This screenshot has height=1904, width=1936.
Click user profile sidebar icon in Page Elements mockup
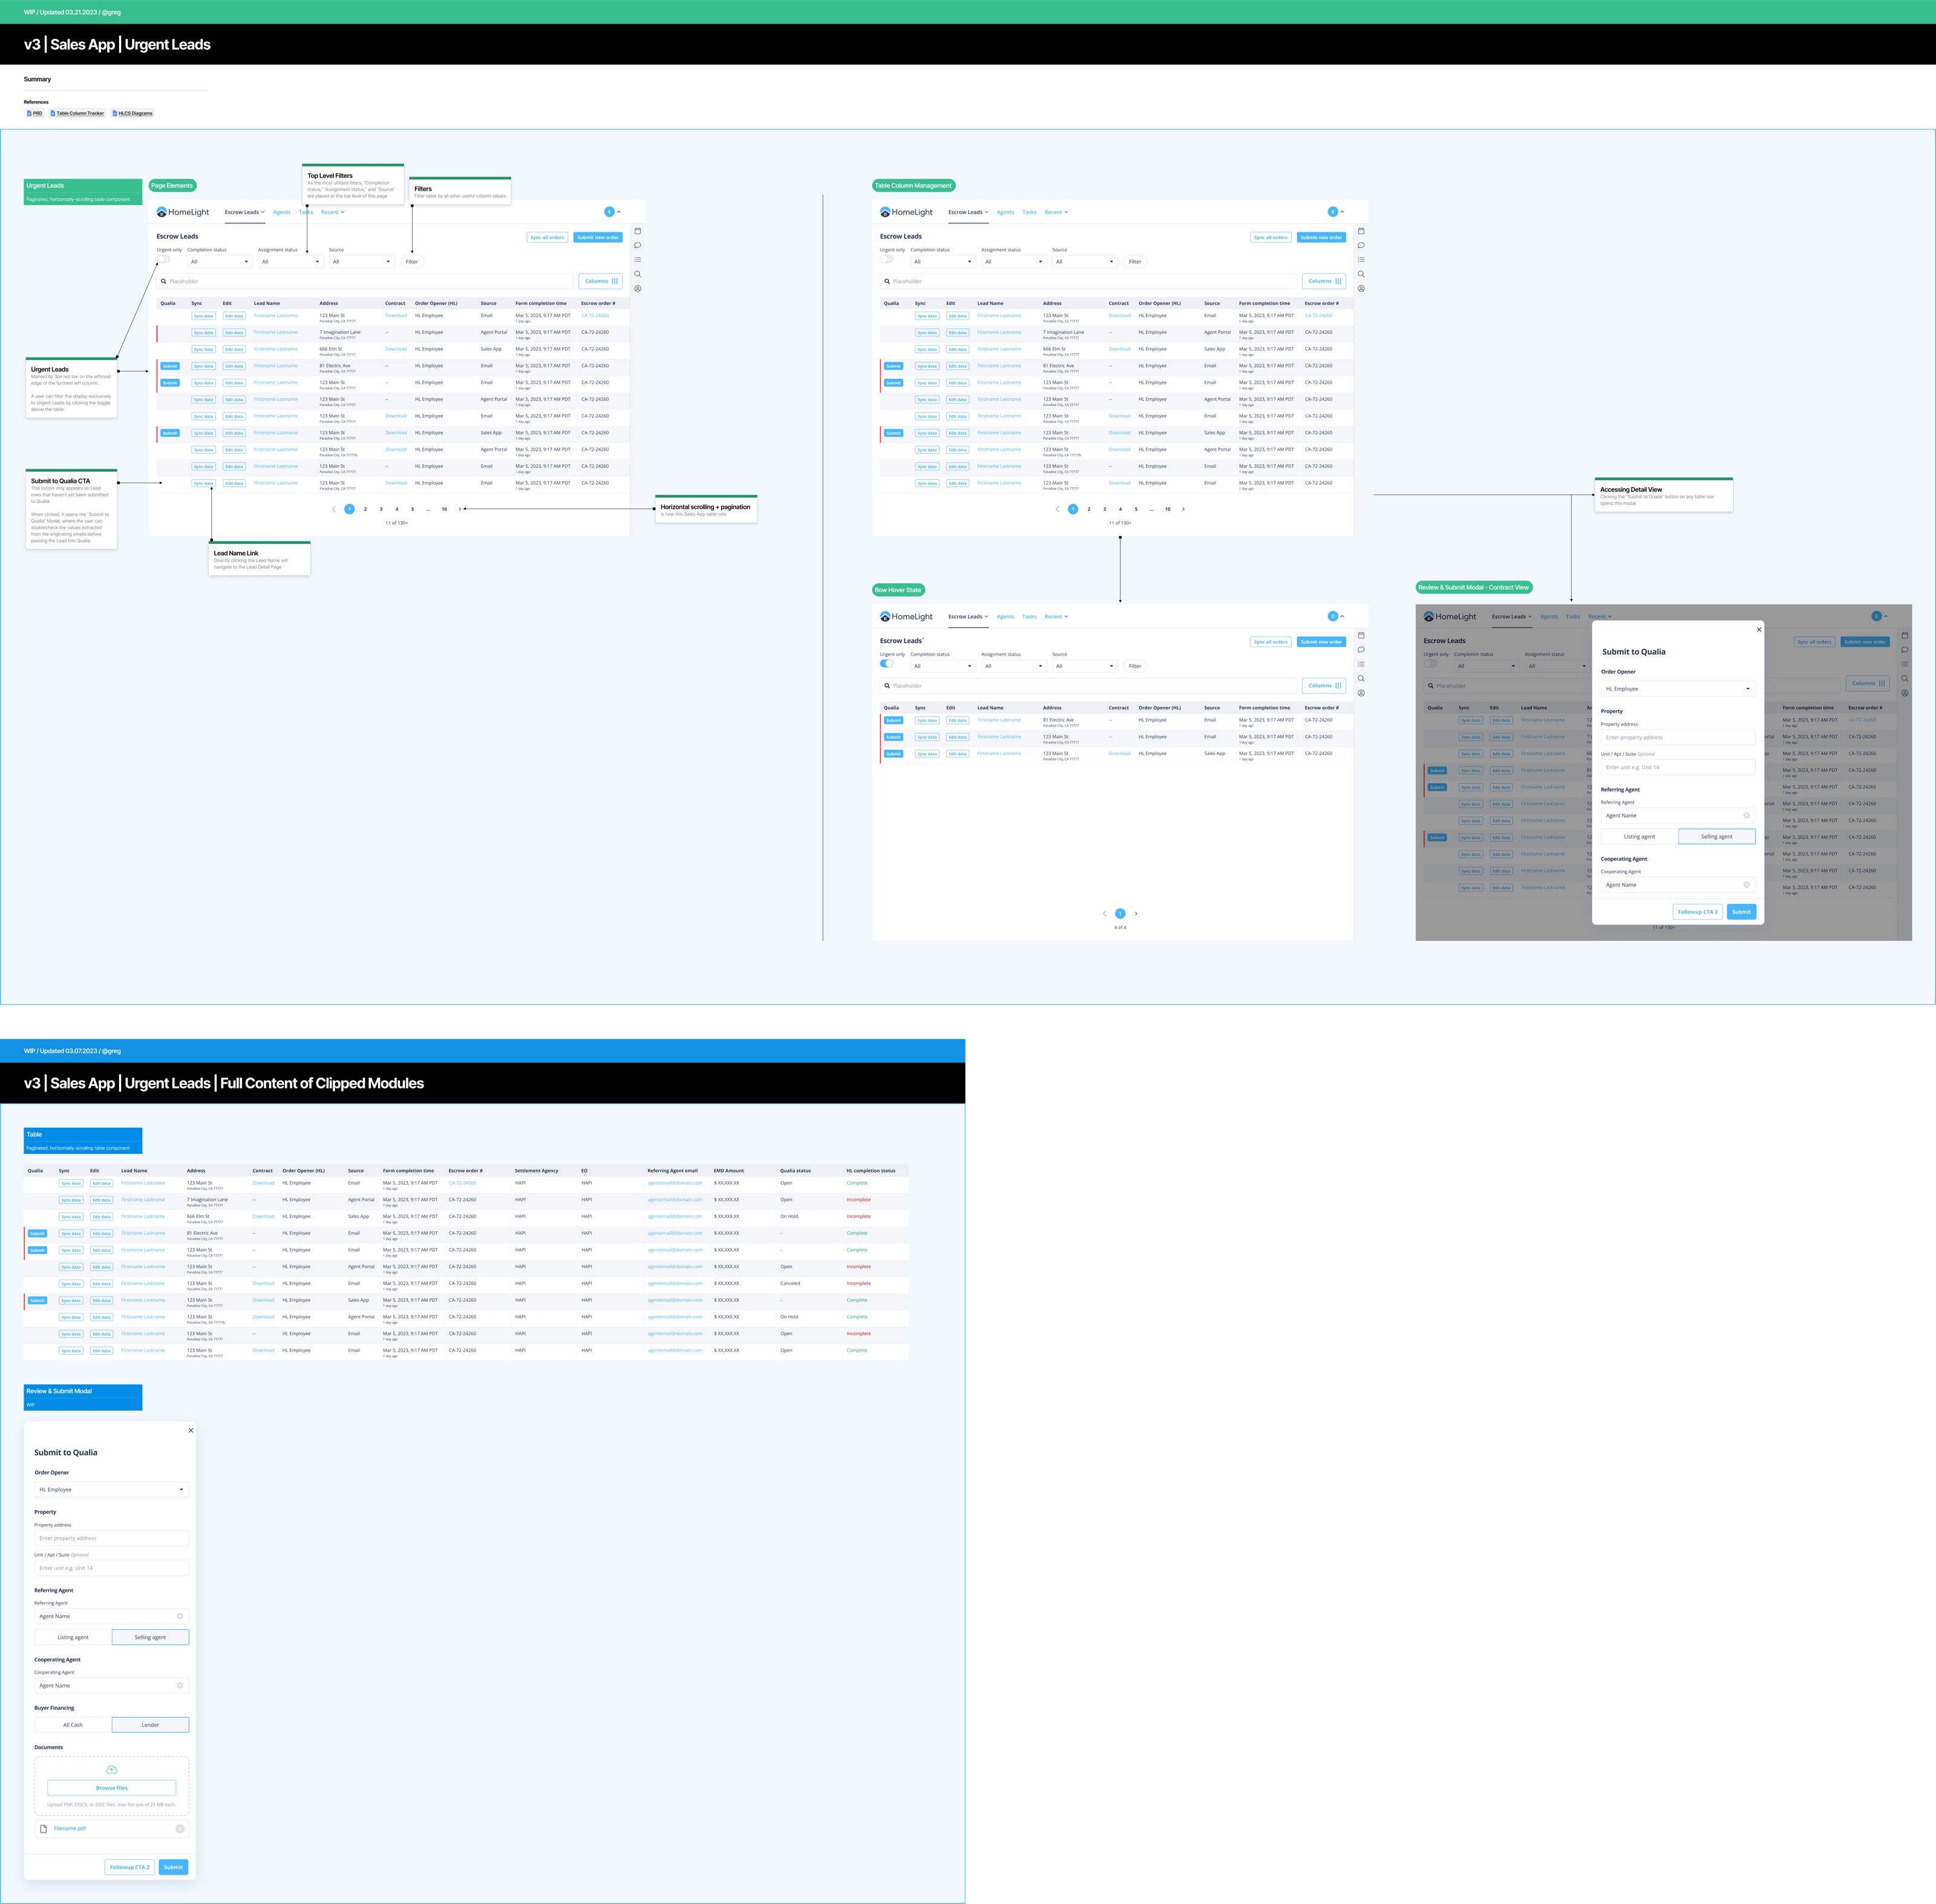tap(637, 288)
